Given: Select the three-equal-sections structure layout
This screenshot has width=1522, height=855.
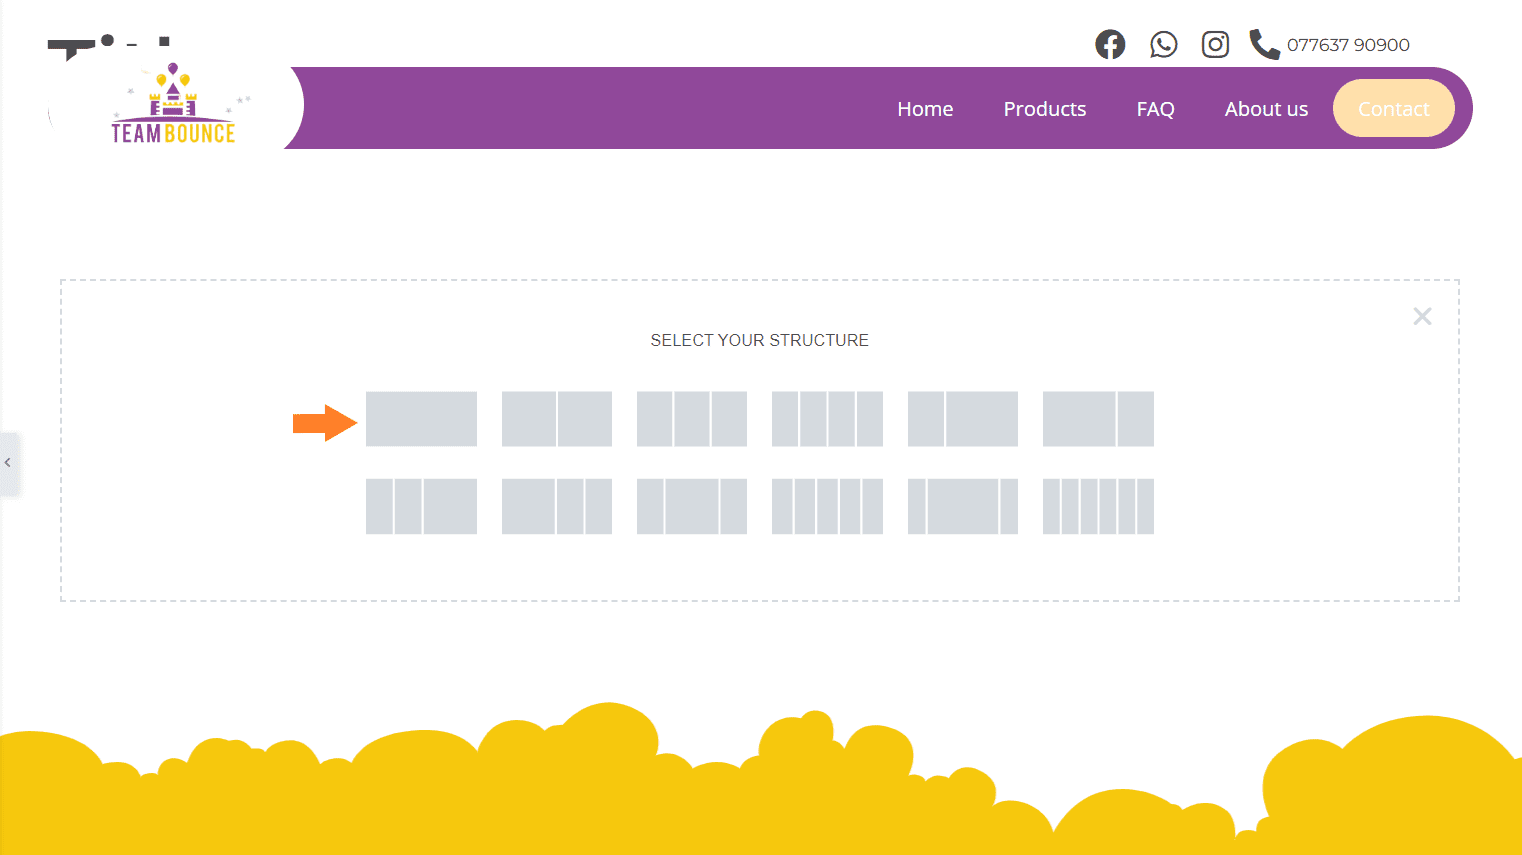Looking at the screenshot, I should click(x=692, y=419).
